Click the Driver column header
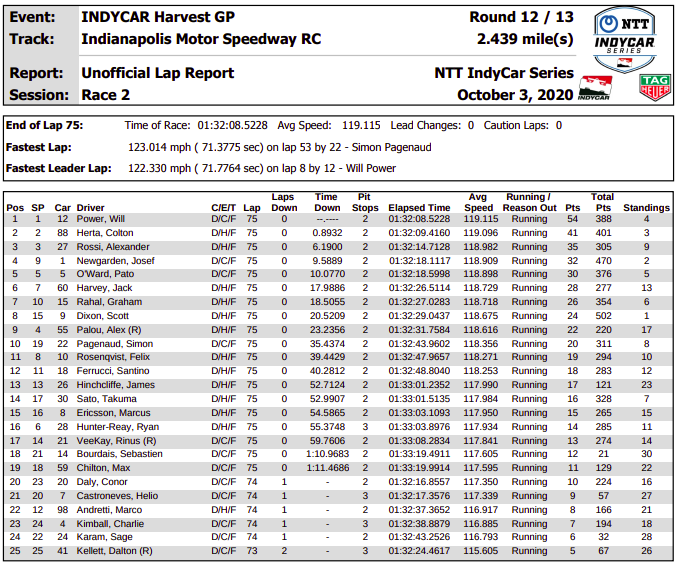This screenshot has height=565, width=681. tap(90, 208)
